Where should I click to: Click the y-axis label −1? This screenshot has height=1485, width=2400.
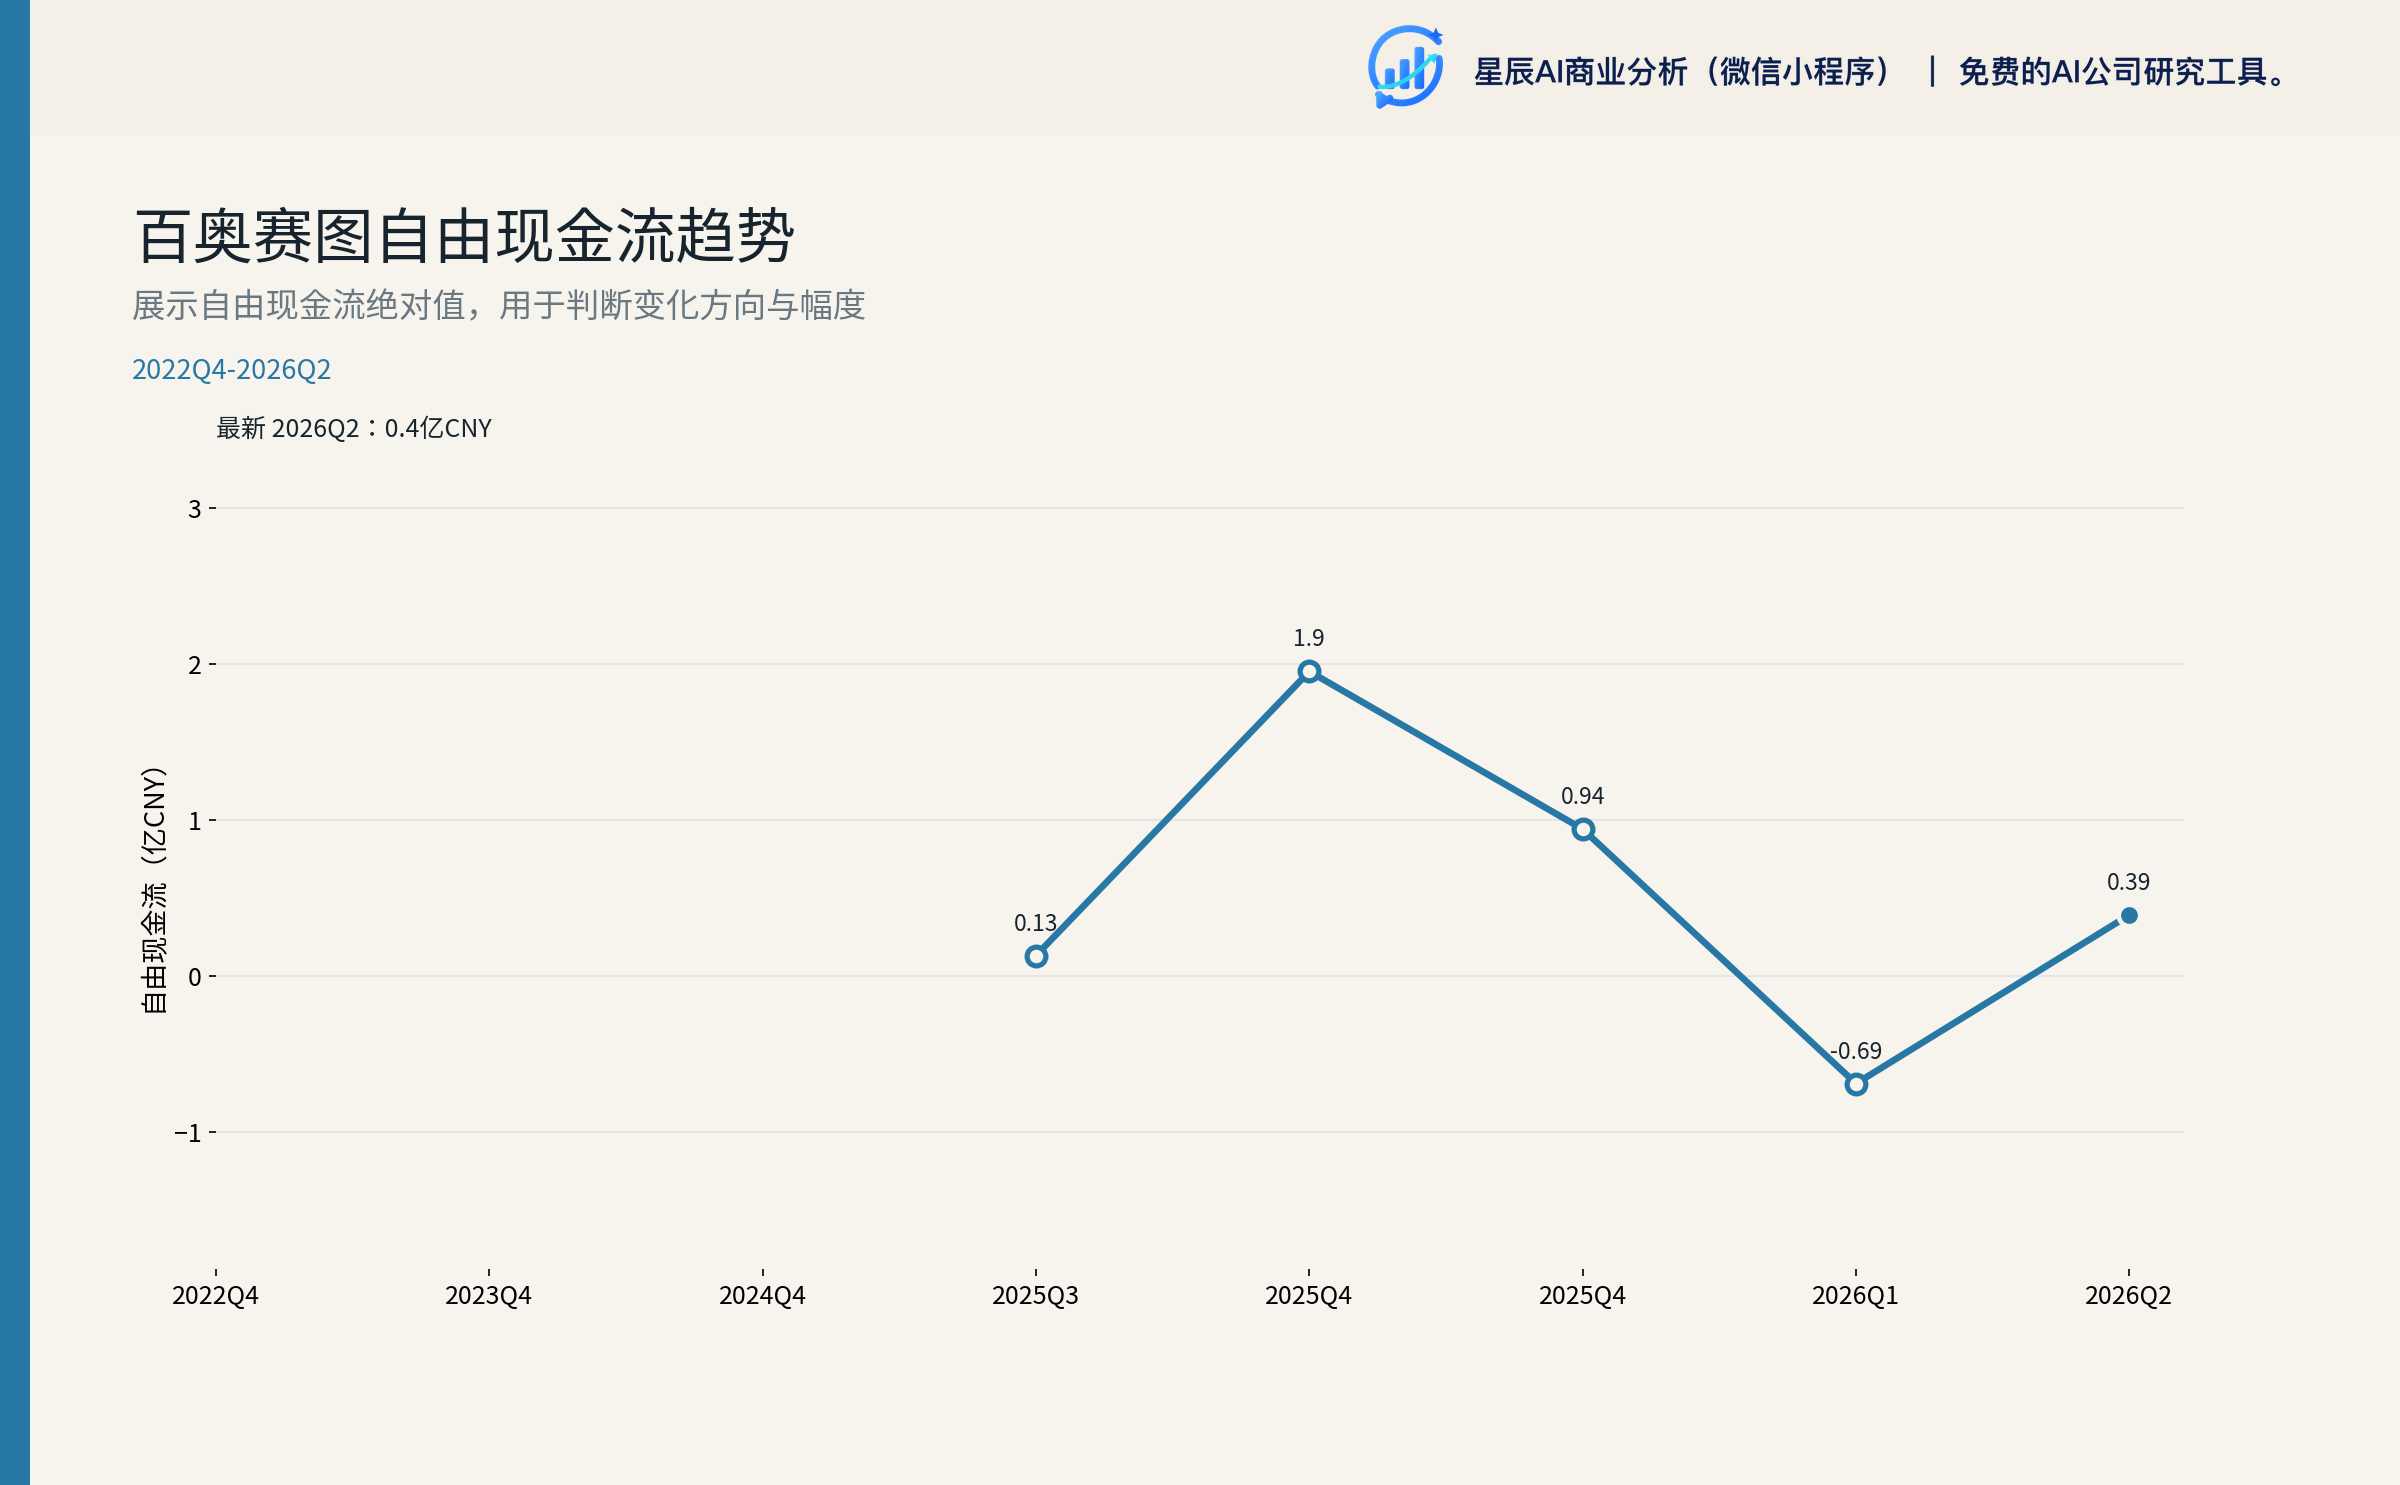(x=188, y=1133)
